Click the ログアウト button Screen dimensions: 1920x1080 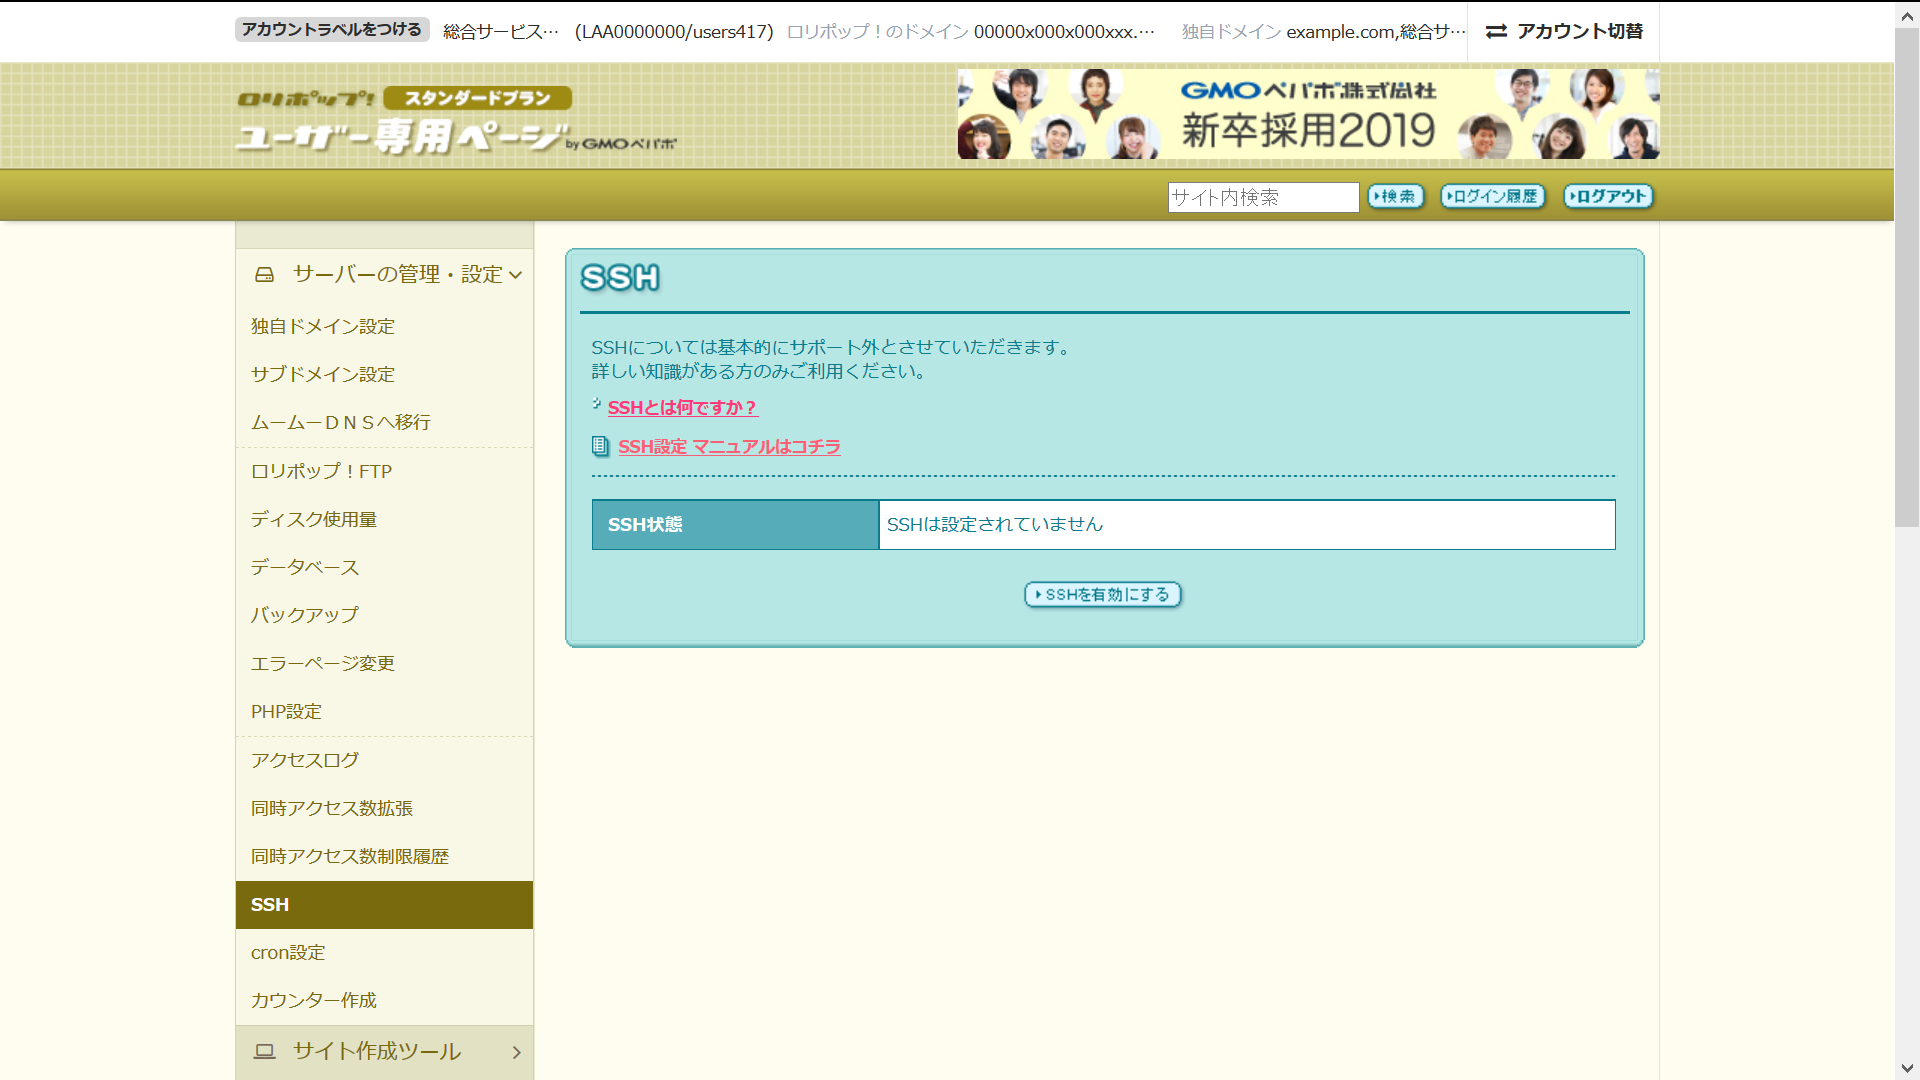click(1608, 197)
